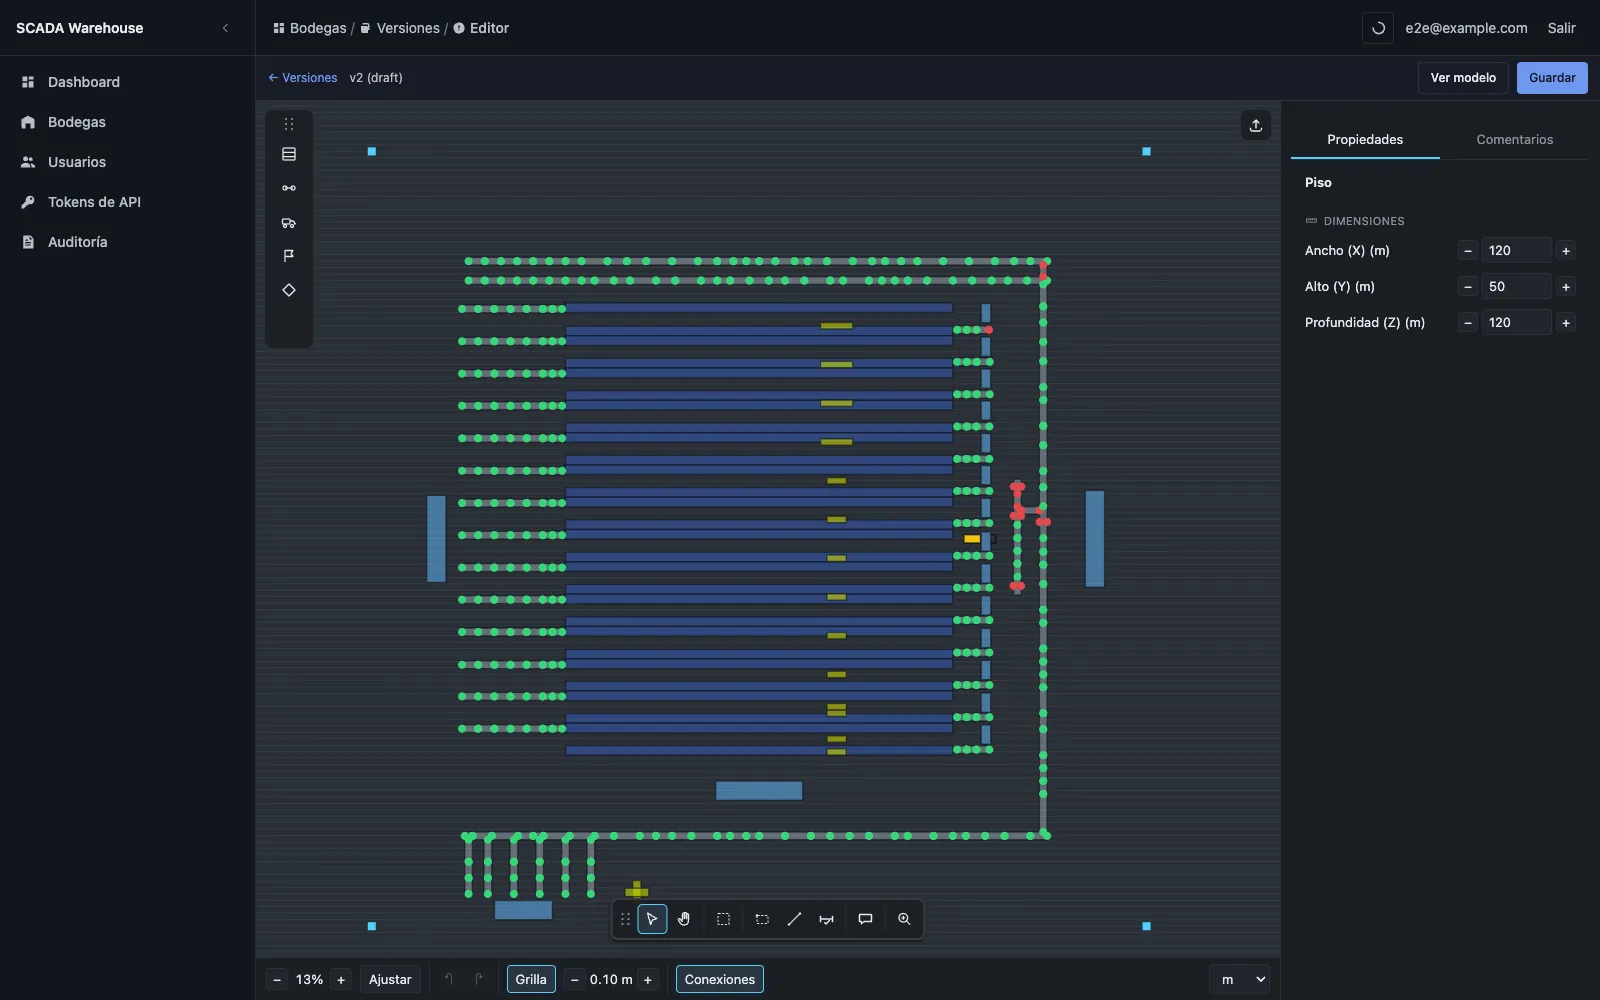The image size is (1600, 1000).
Task: Click the Alto (Y) value field
Action: click(x=1516, y=287)
